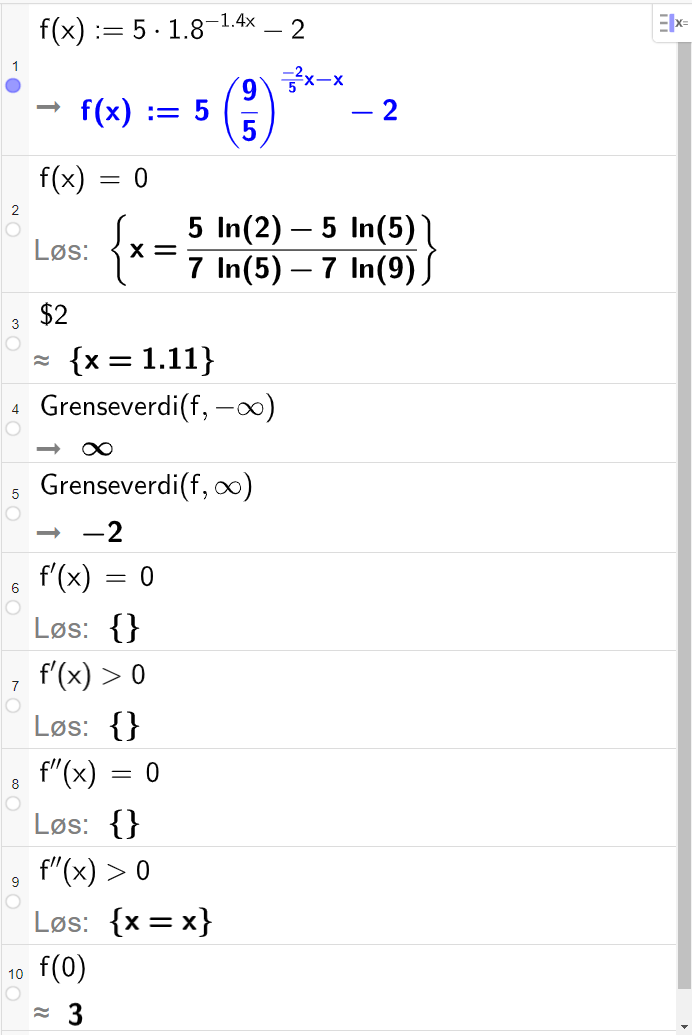
Task: Click the scrollbar down arrow
Action: click(685, 1028)
